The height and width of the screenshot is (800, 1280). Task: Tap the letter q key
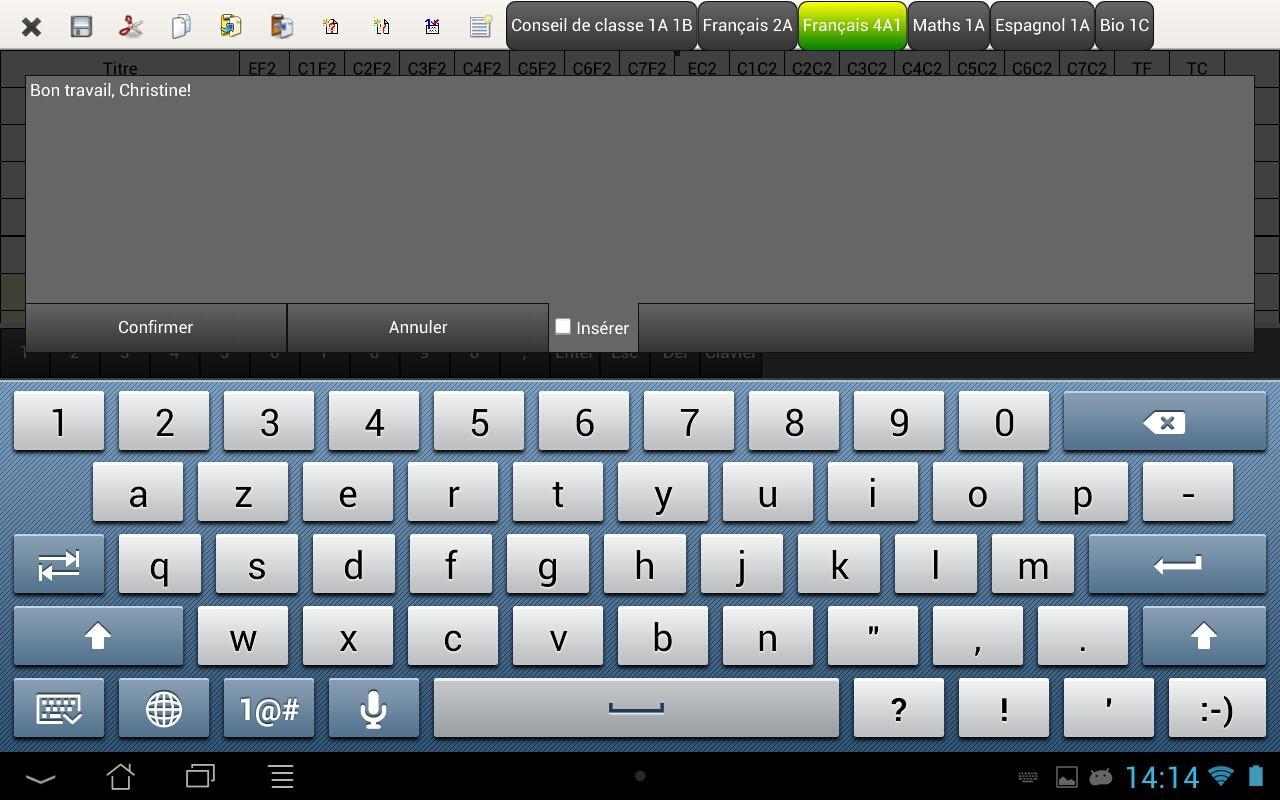click(160, 564)
